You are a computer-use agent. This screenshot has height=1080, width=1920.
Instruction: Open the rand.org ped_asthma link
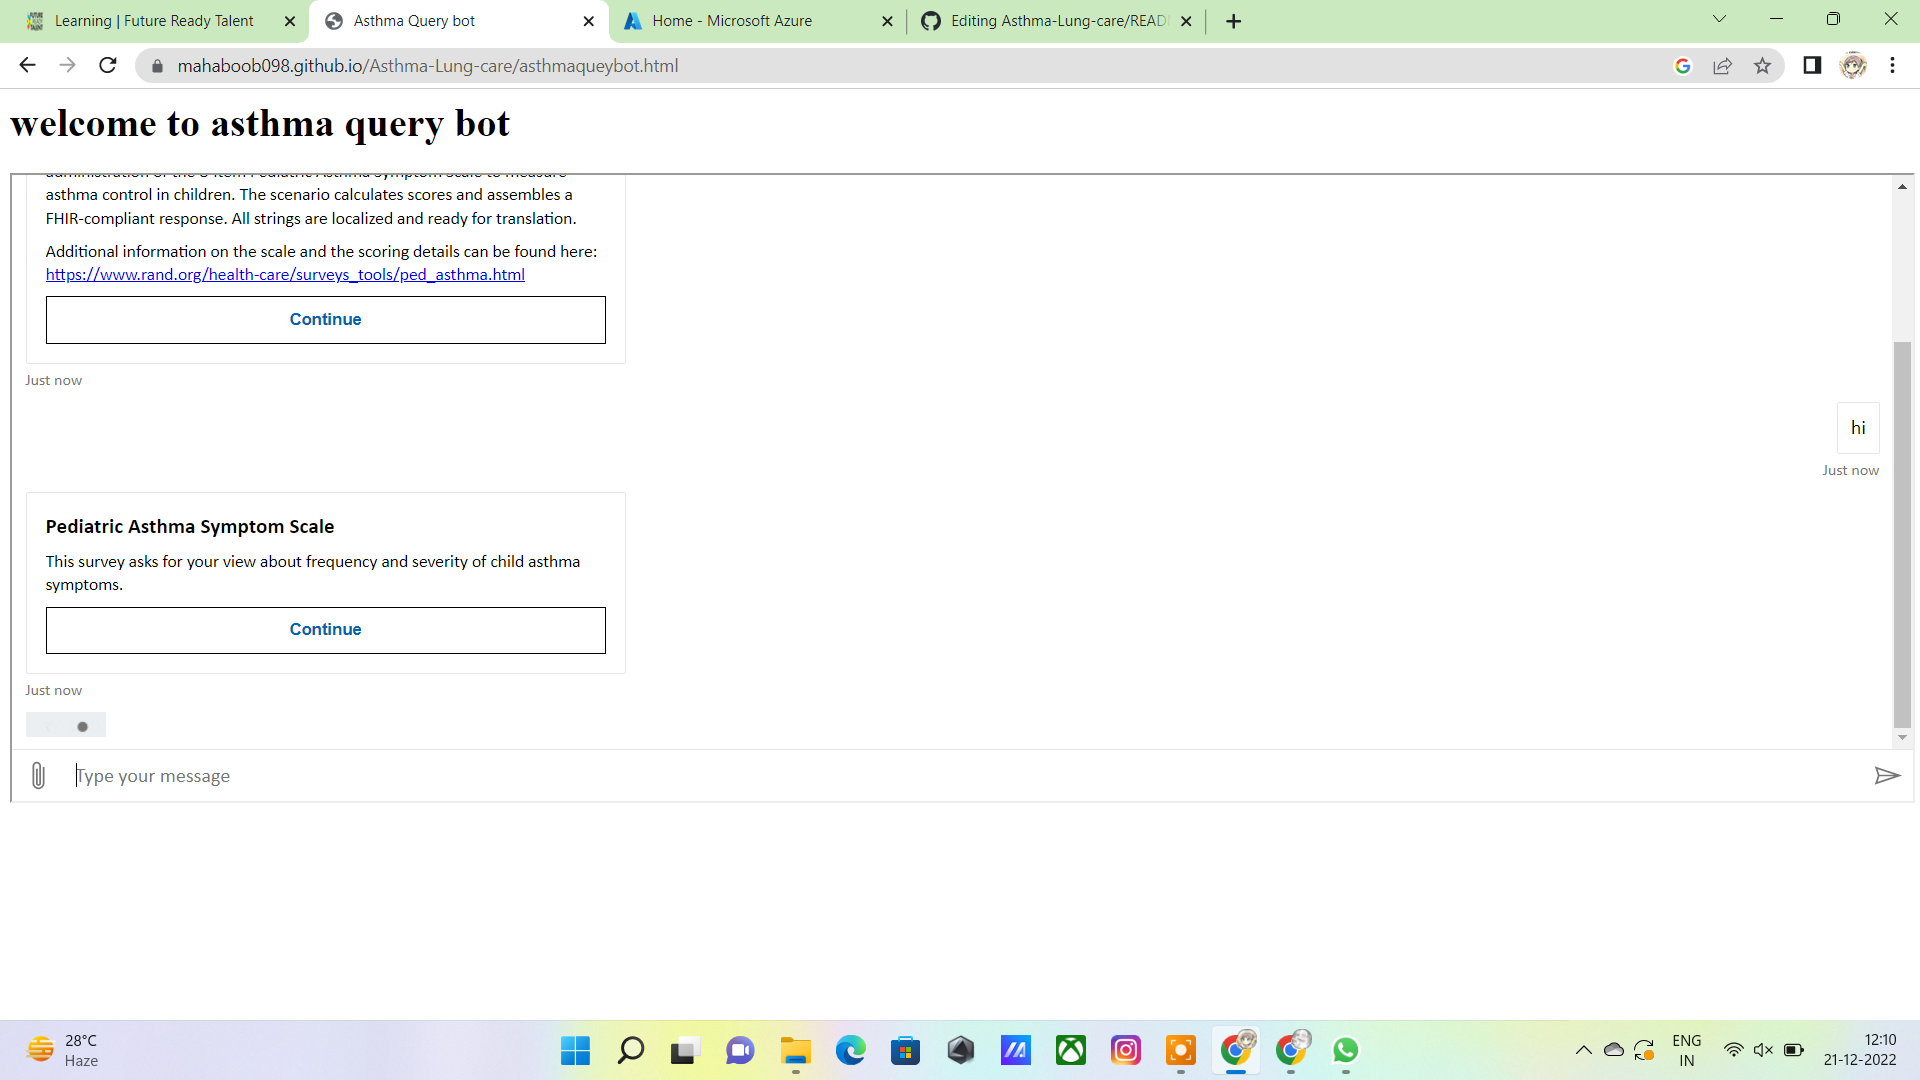click(x=285, y=275)
